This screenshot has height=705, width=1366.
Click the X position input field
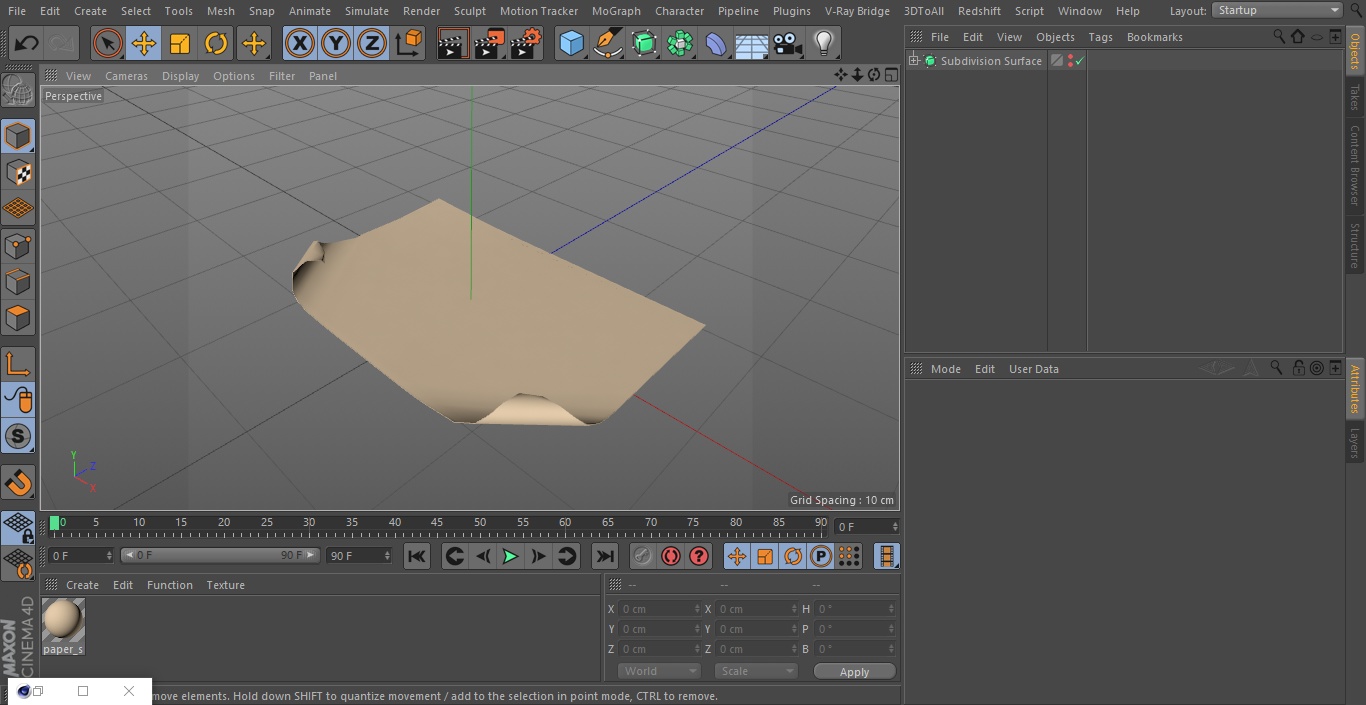point(660,609)
